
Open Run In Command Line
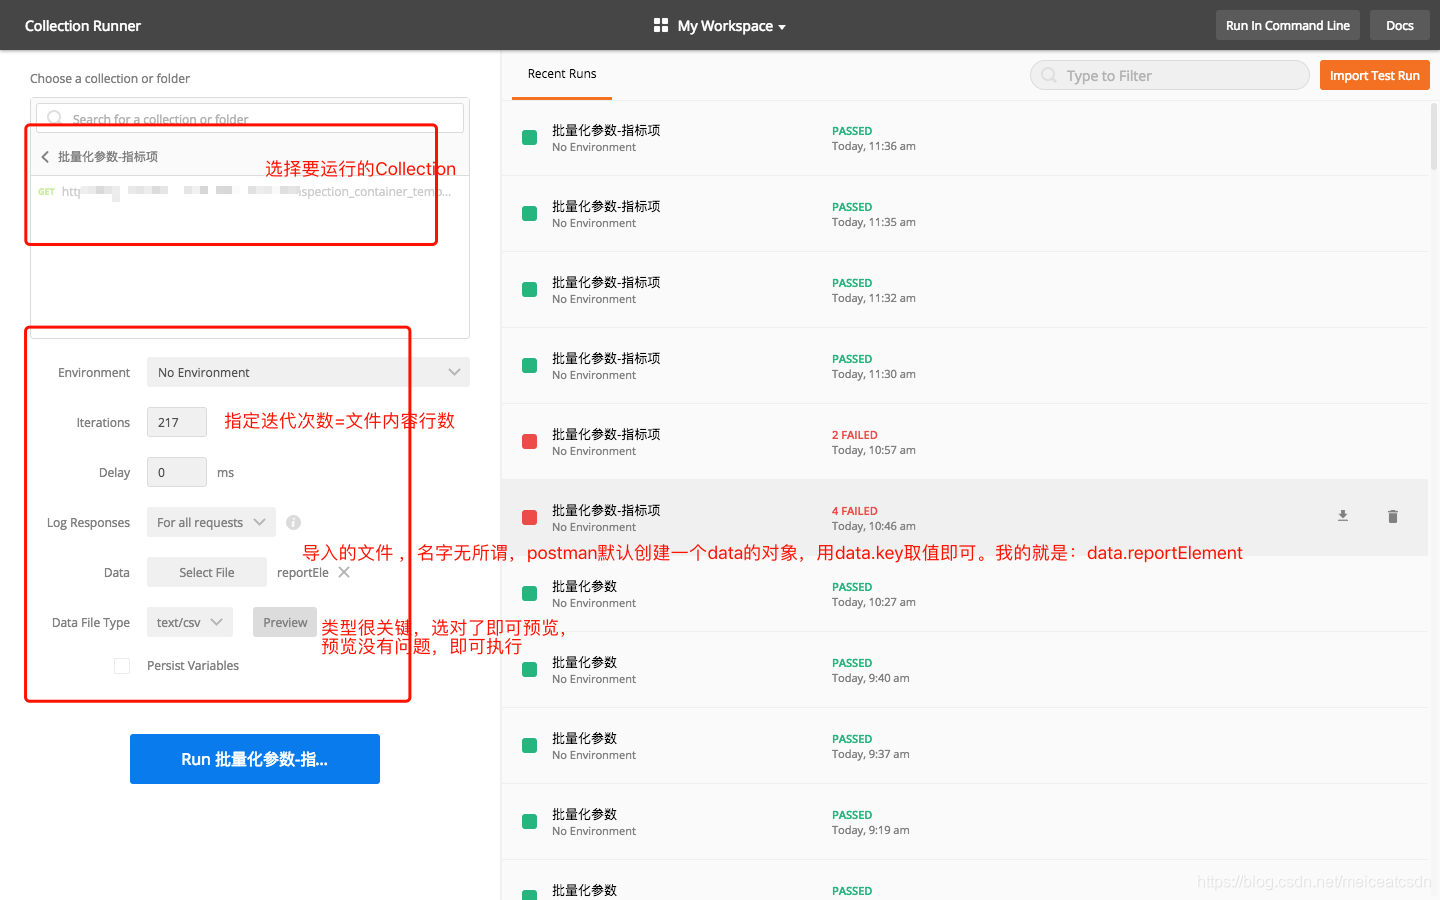click(1287, 25)
